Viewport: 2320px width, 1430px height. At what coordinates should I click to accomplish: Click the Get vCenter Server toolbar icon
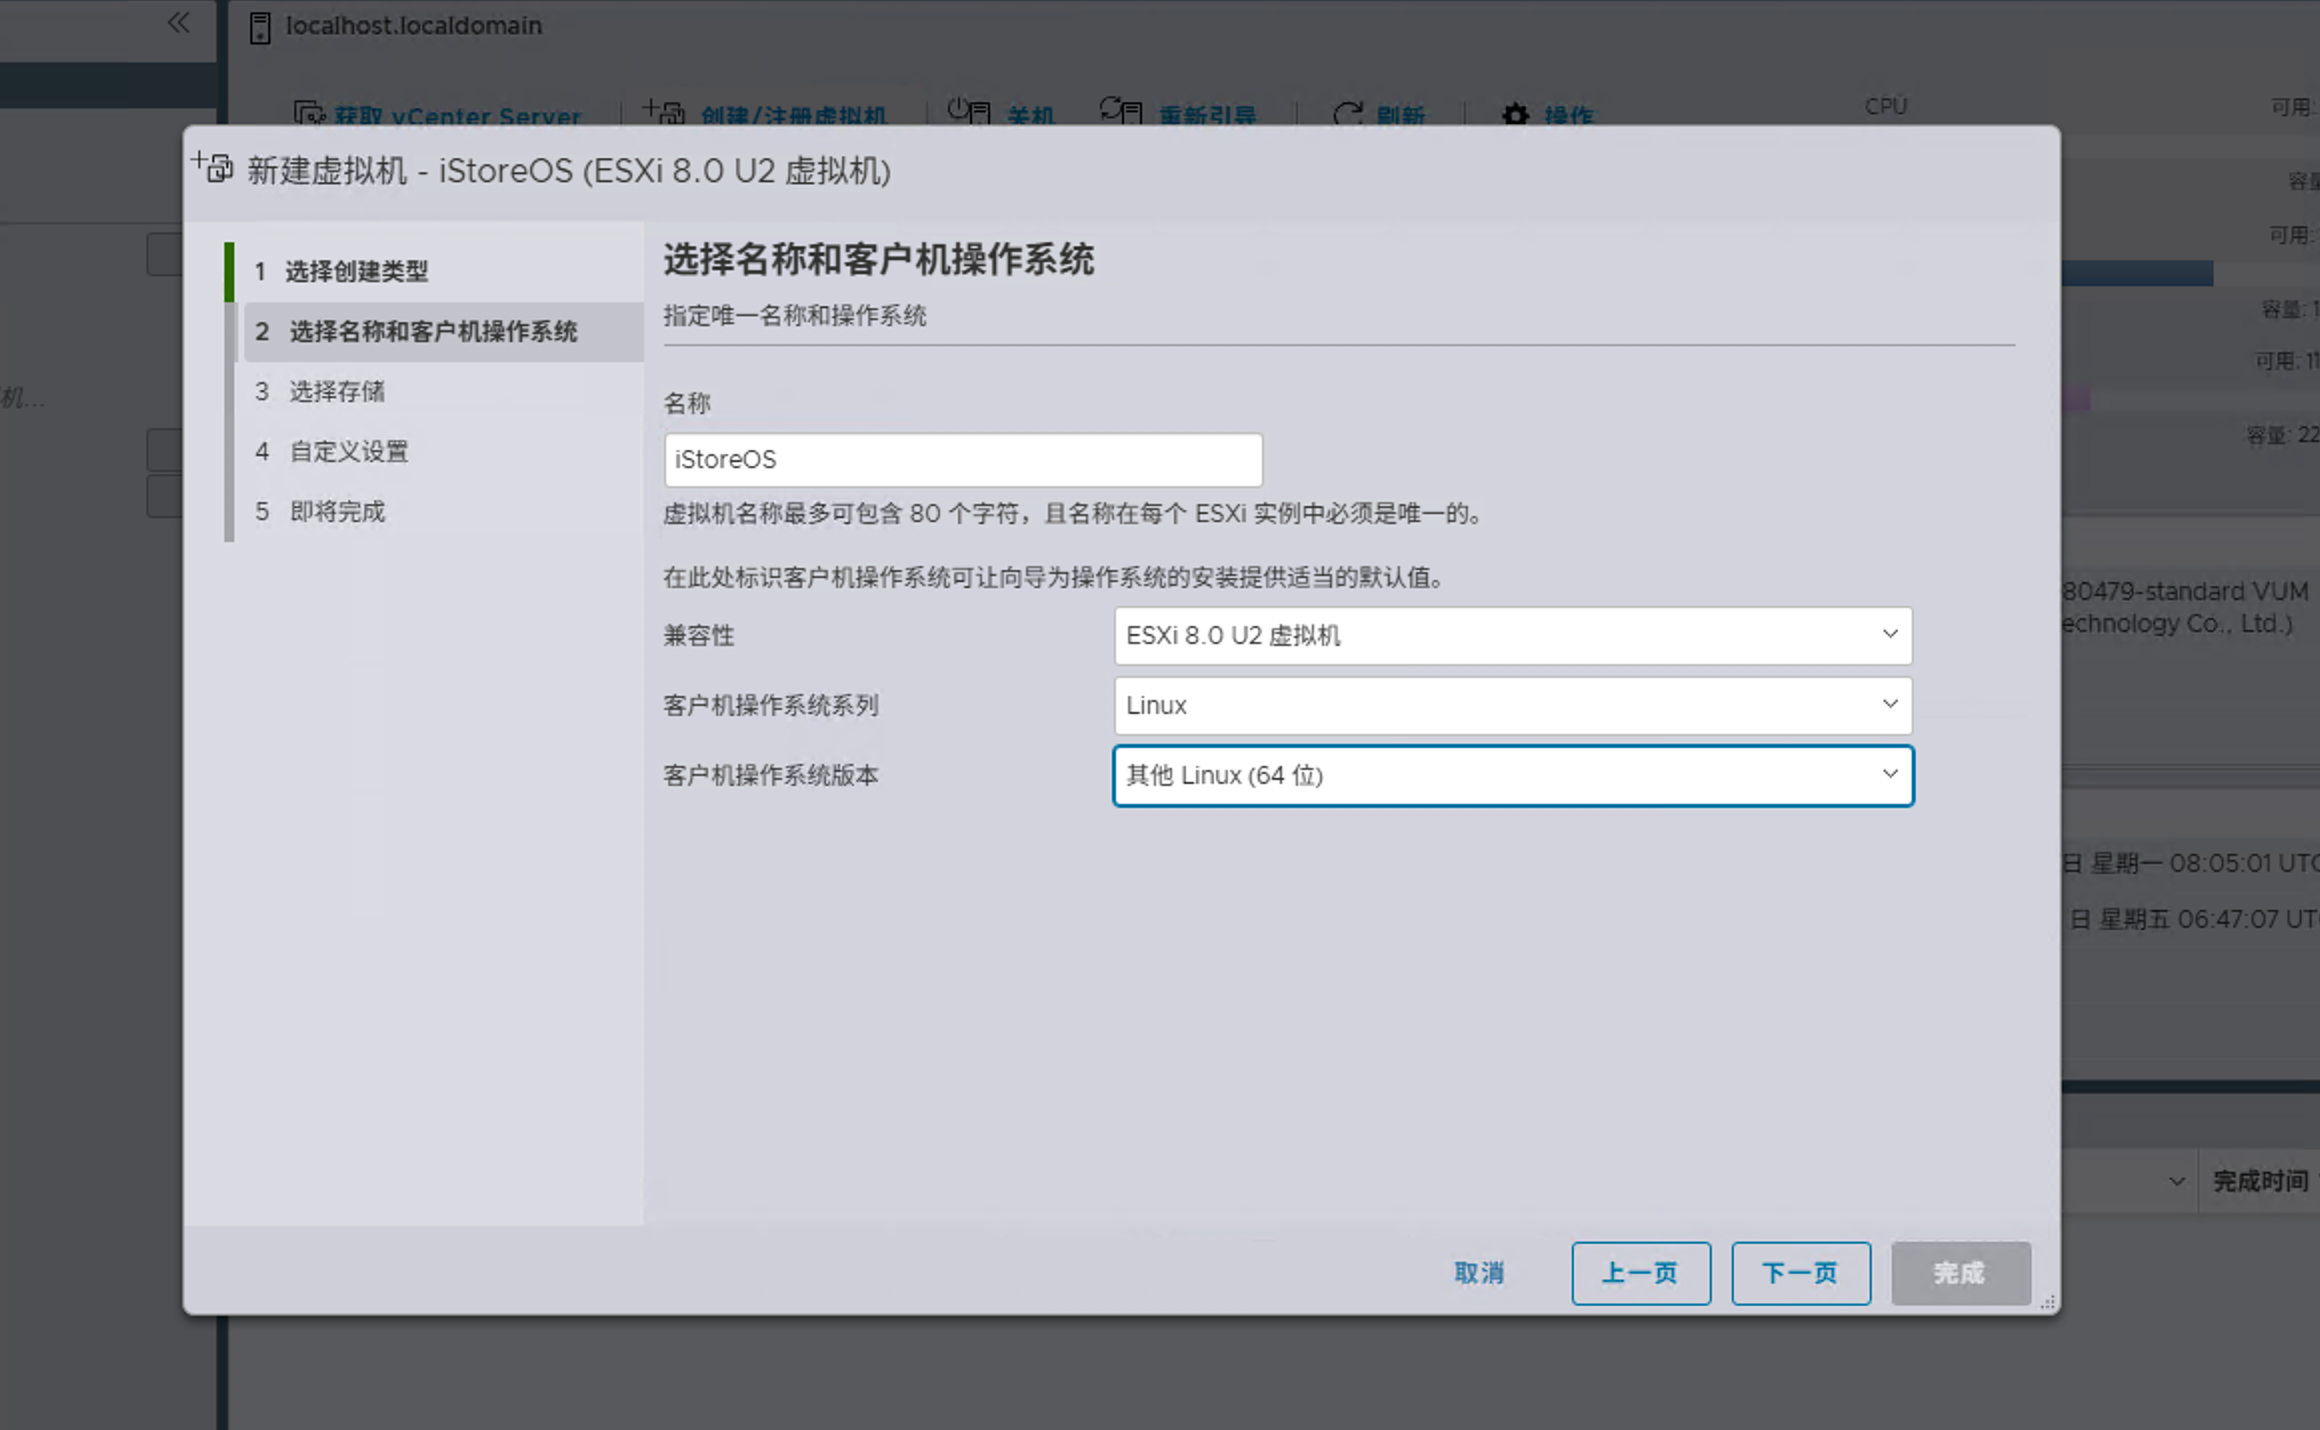(309, 114)
